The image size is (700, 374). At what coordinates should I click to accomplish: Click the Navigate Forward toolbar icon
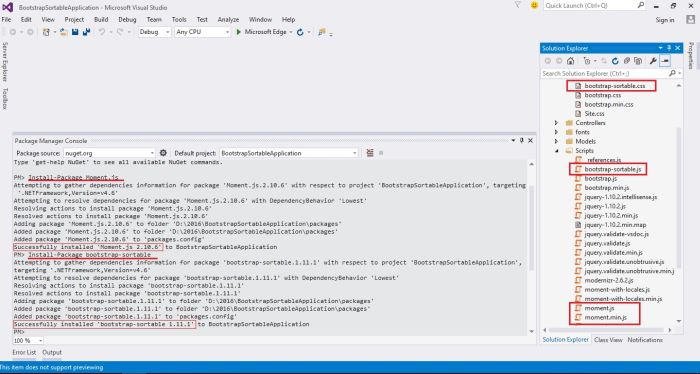(x=30, y=32)
